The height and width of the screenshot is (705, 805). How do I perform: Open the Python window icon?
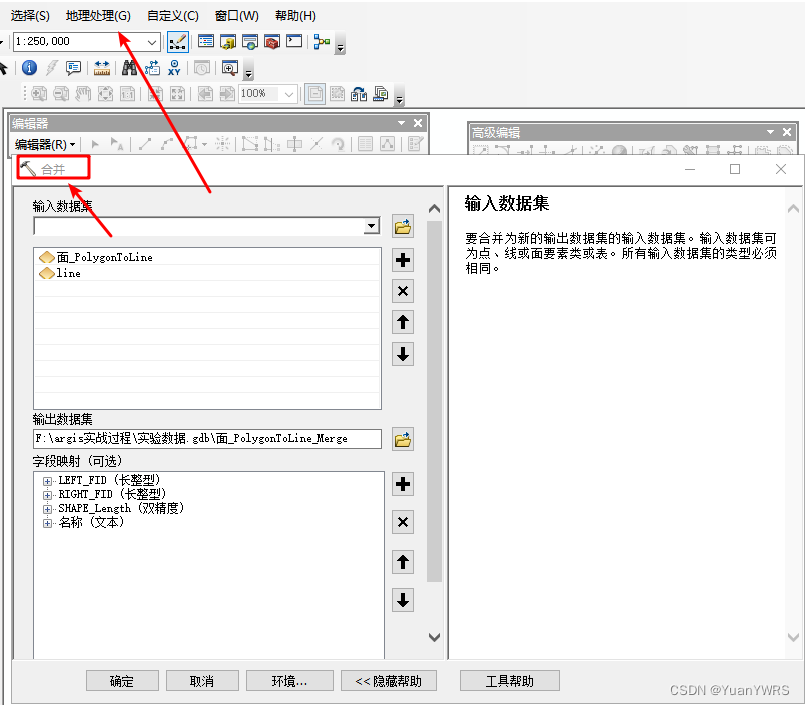tap(294, 41)
